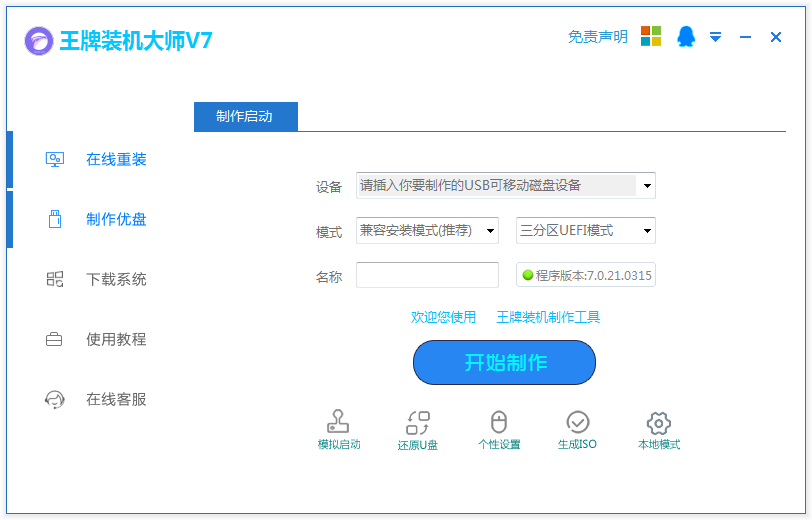
Task: Click the 王牌装机大师V7 title text
Action: coord(136,40)
